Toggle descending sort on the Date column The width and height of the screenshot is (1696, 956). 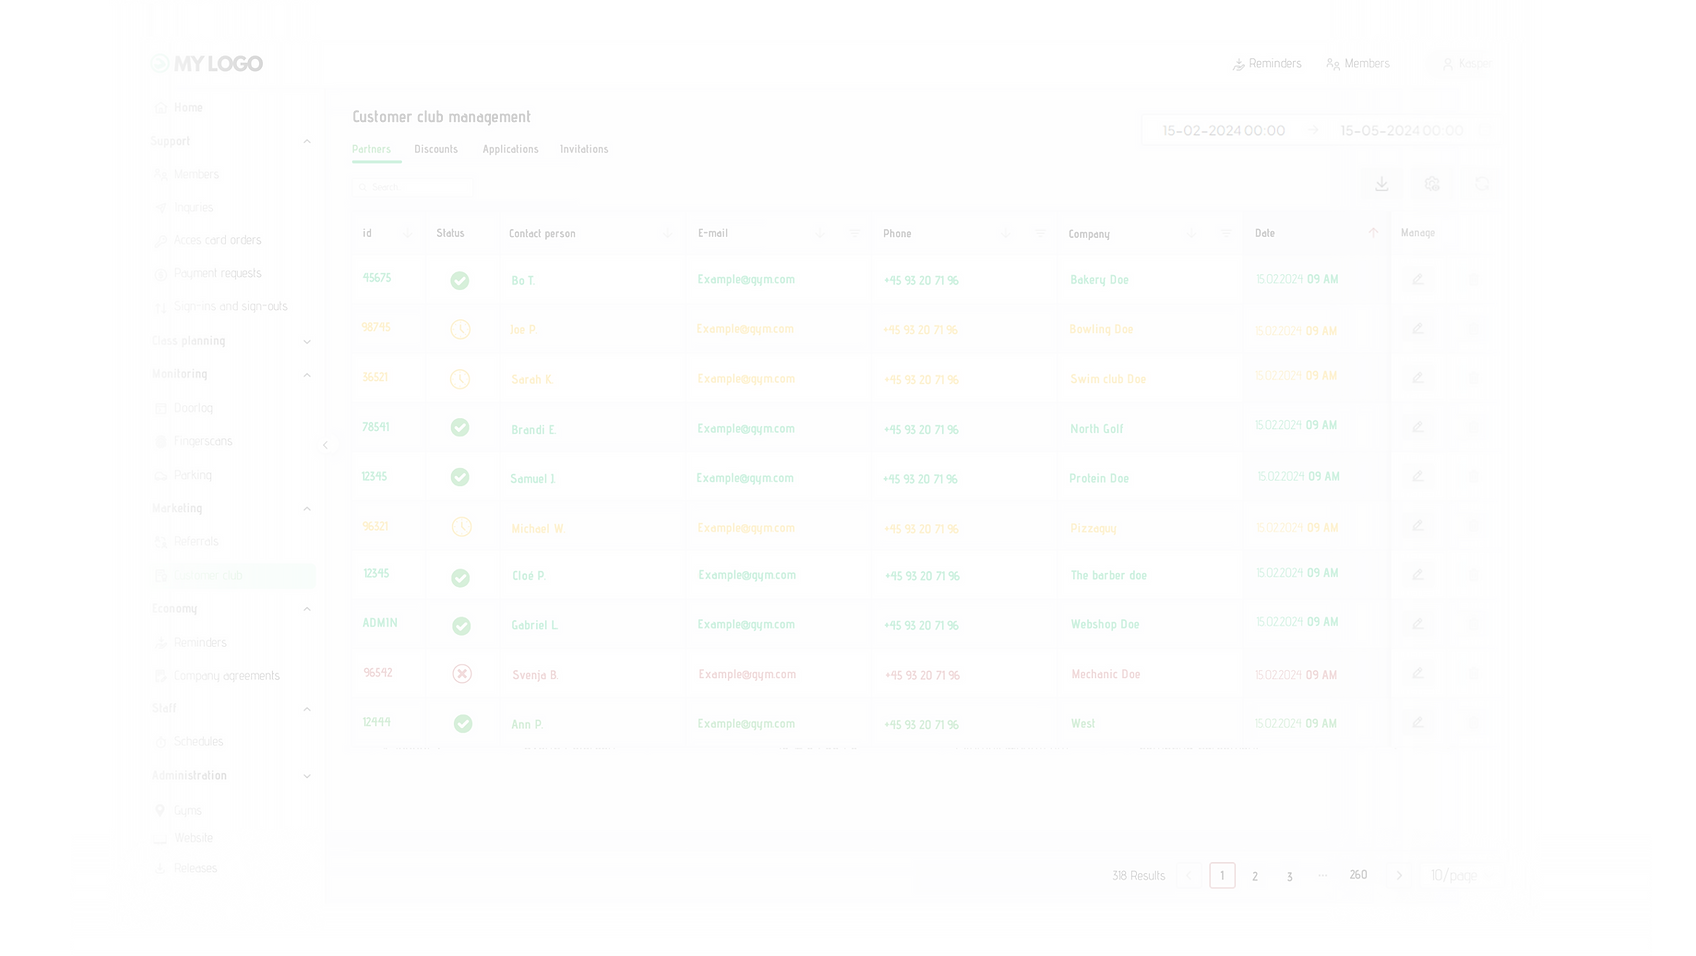tap(1373, 232)
